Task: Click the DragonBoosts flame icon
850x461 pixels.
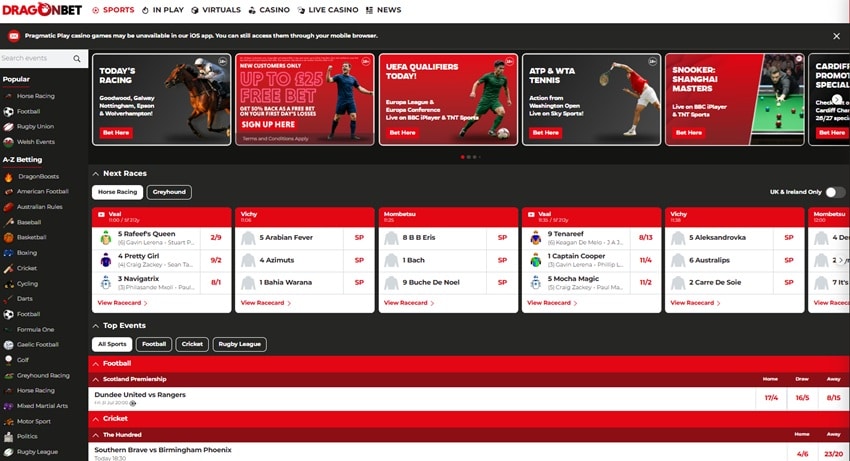Action: [8, 176]
